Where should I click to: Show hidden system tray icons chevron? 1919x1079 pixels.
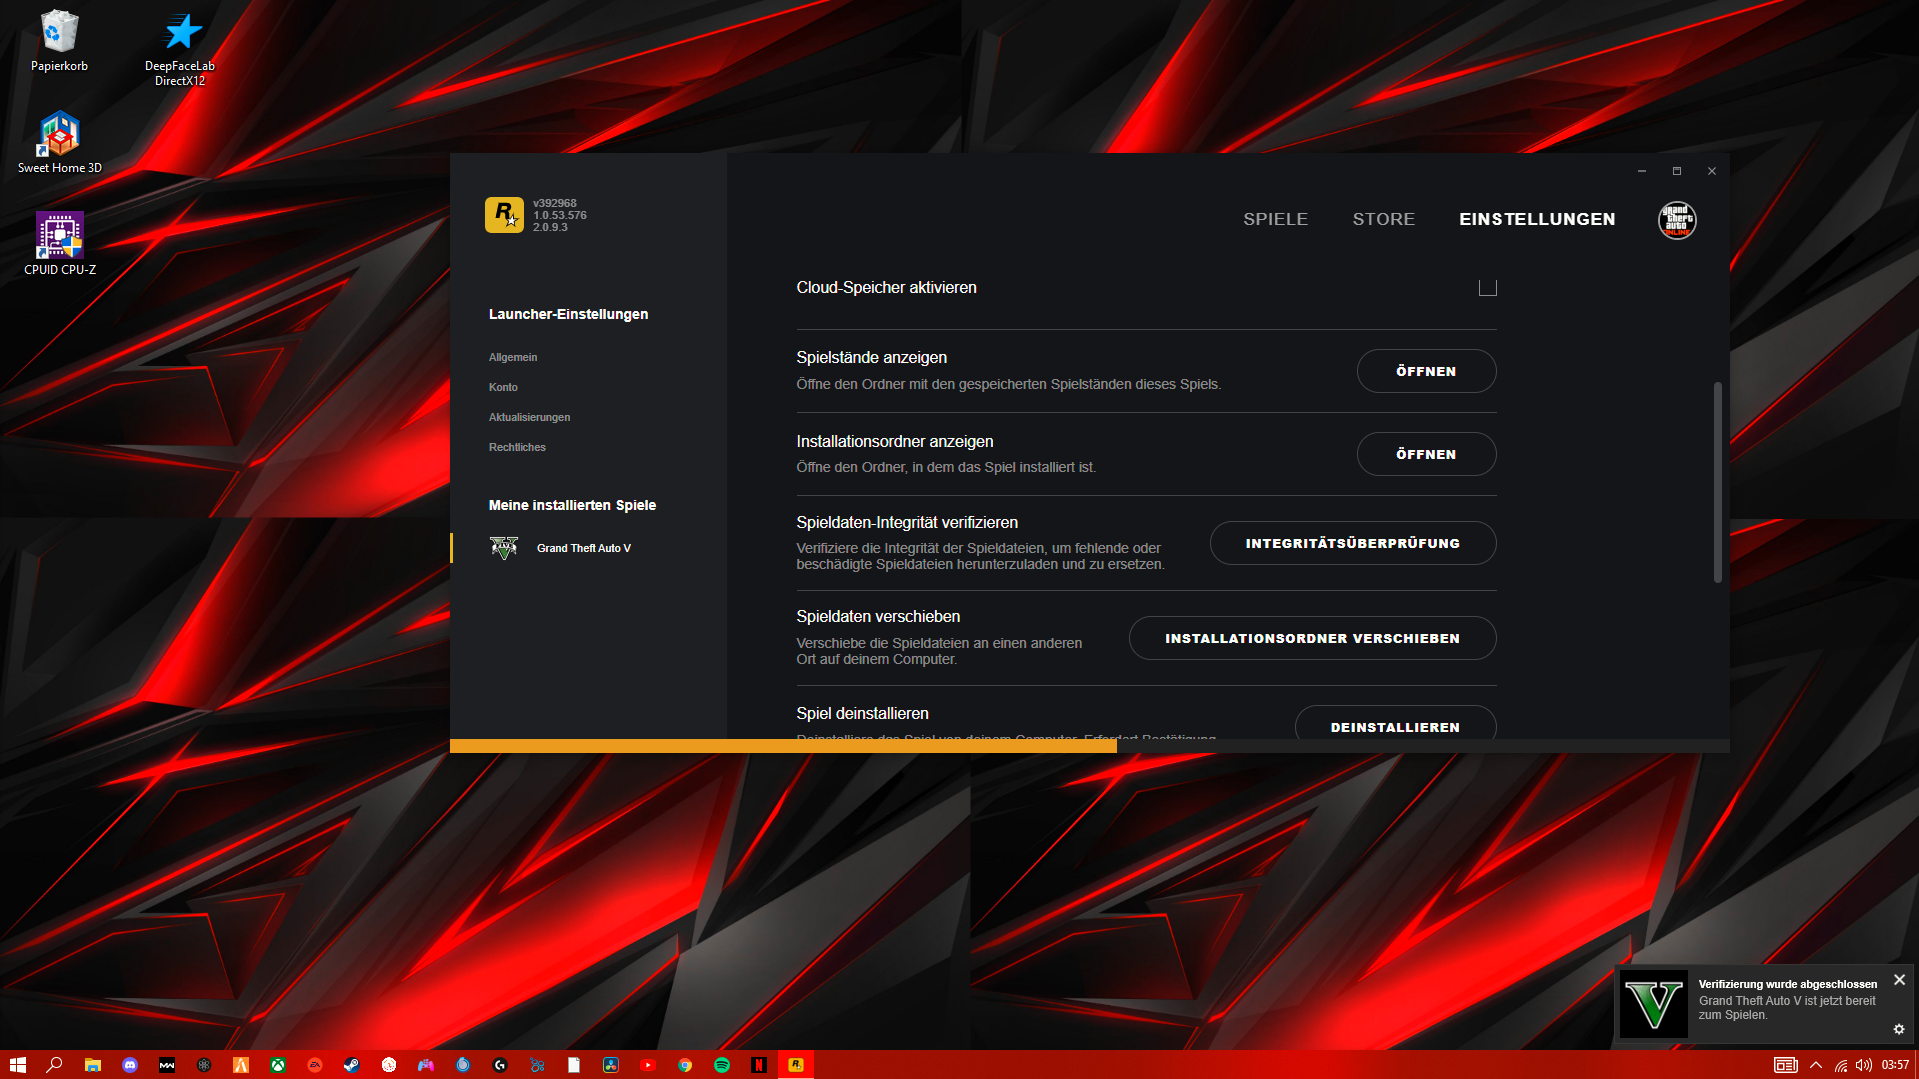point(1816,1065)
